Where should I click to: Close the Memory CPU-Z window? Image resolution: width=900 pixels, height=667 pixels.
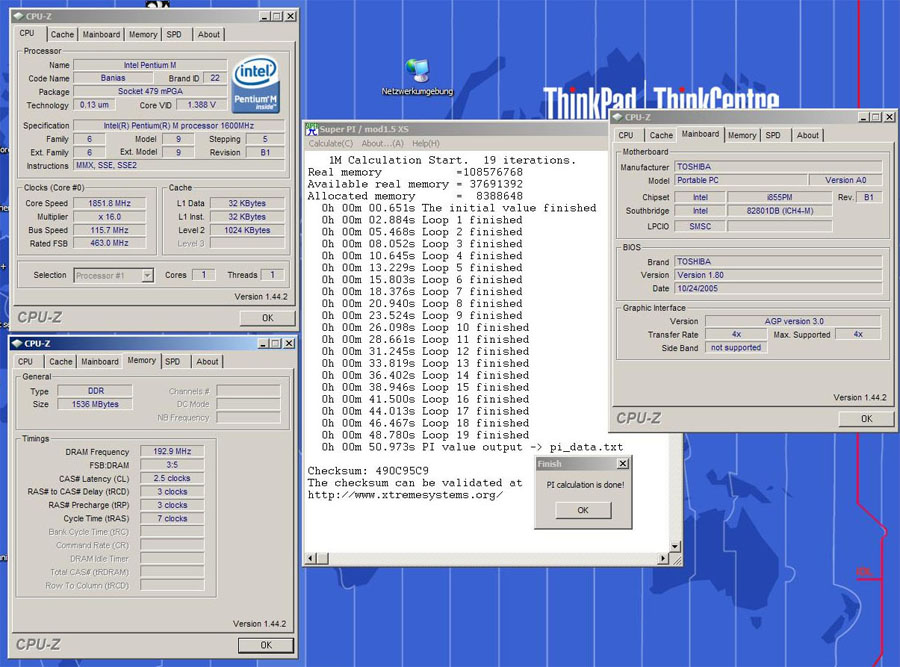coord(289,343)
